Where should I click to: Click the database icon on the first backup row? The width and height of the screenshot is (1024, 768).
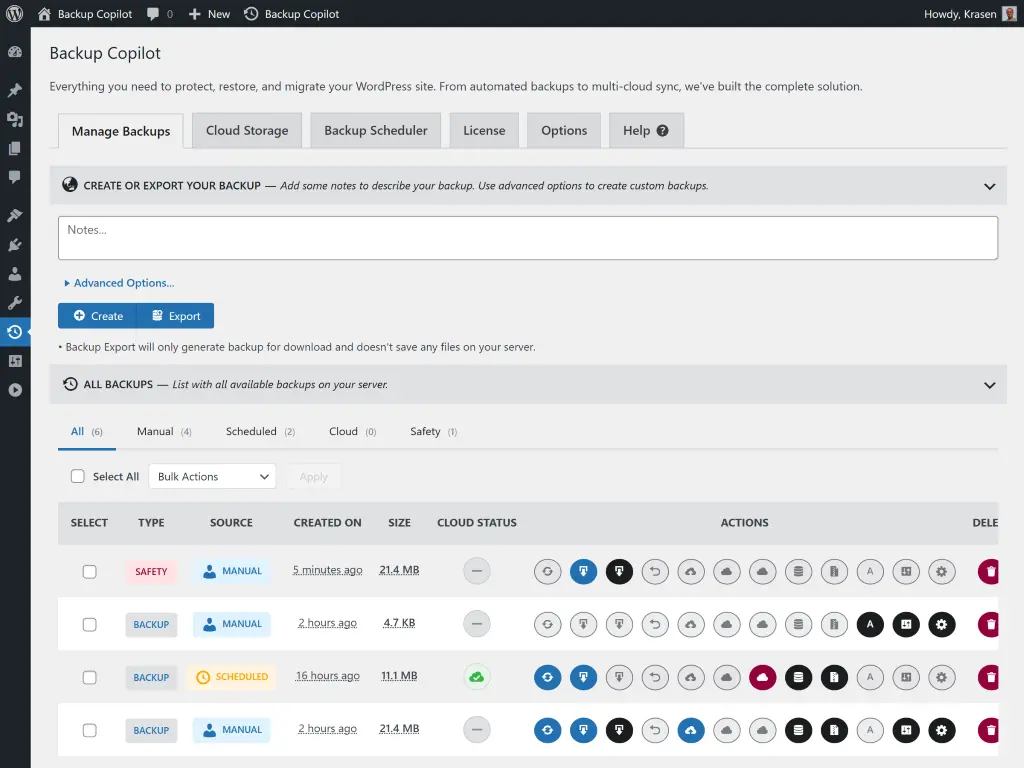click(x=798, y=571)
